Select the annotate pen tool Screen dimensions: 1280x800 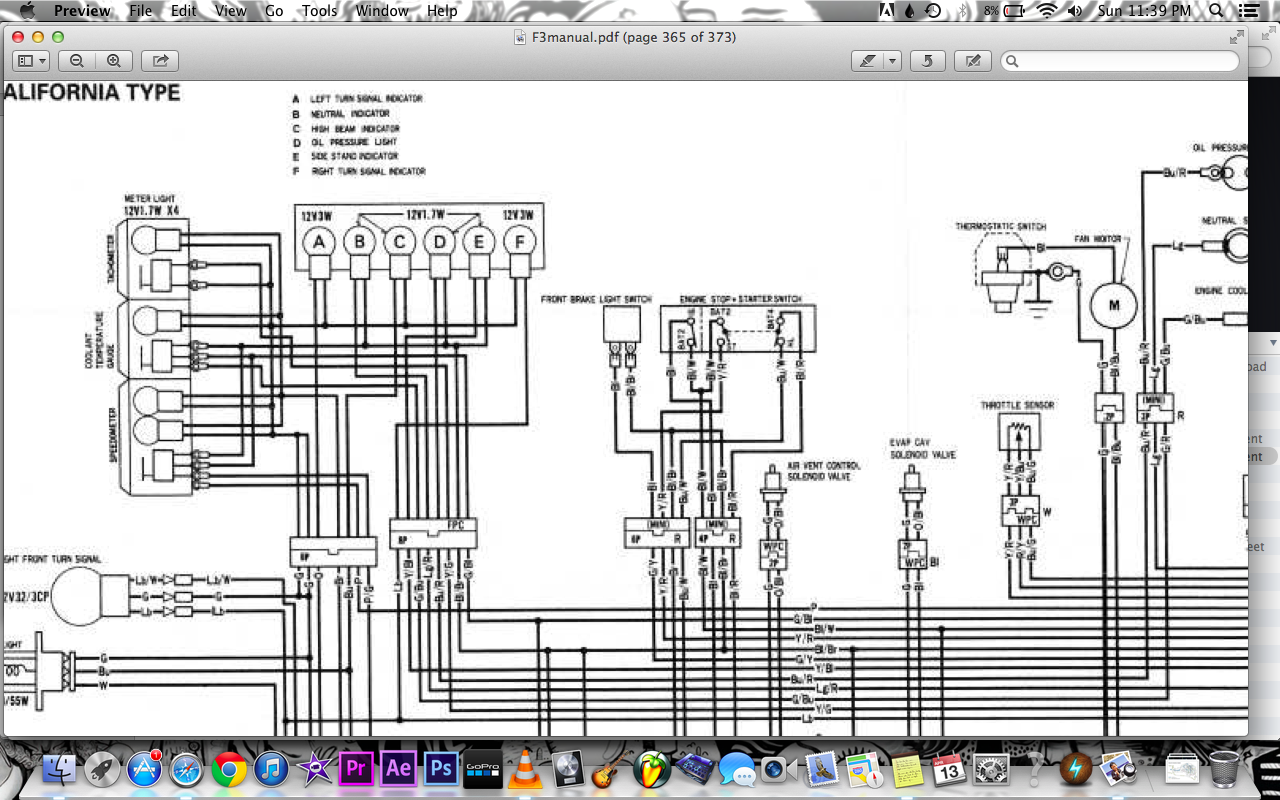pyautogui.click(x=867, y=61)
